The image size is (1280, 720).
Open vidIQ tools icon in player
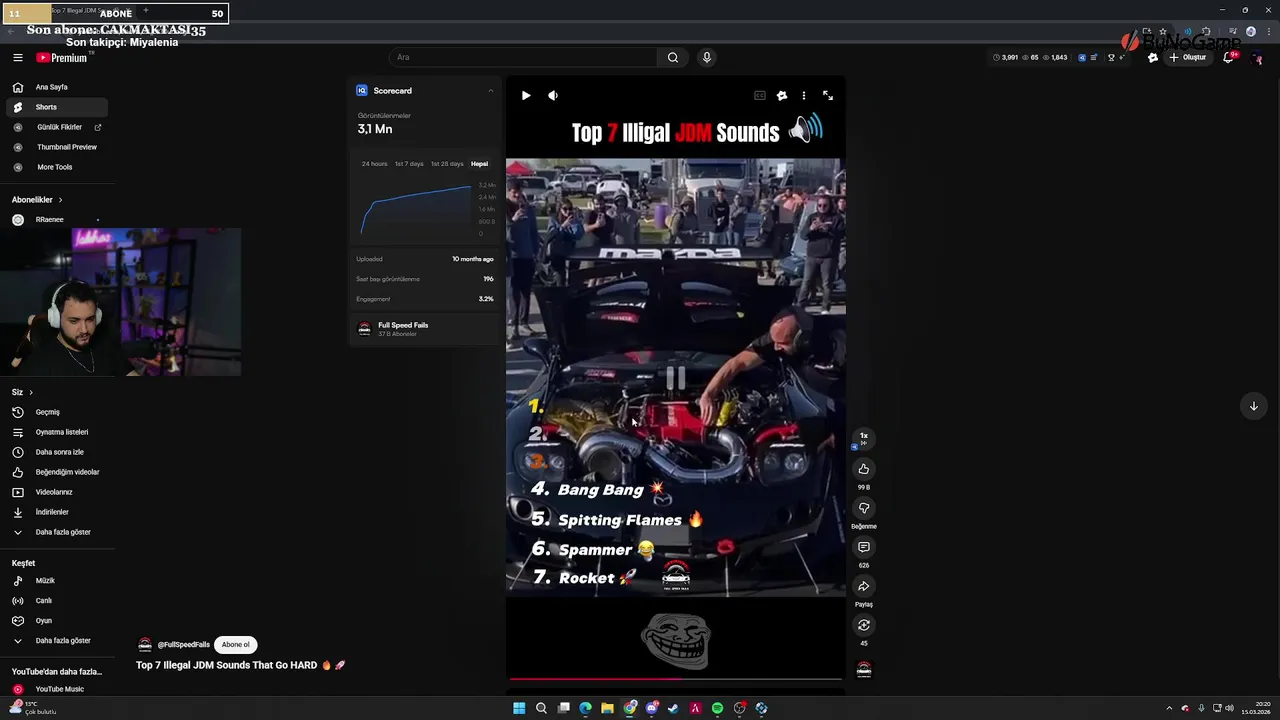tap(782, 95)
